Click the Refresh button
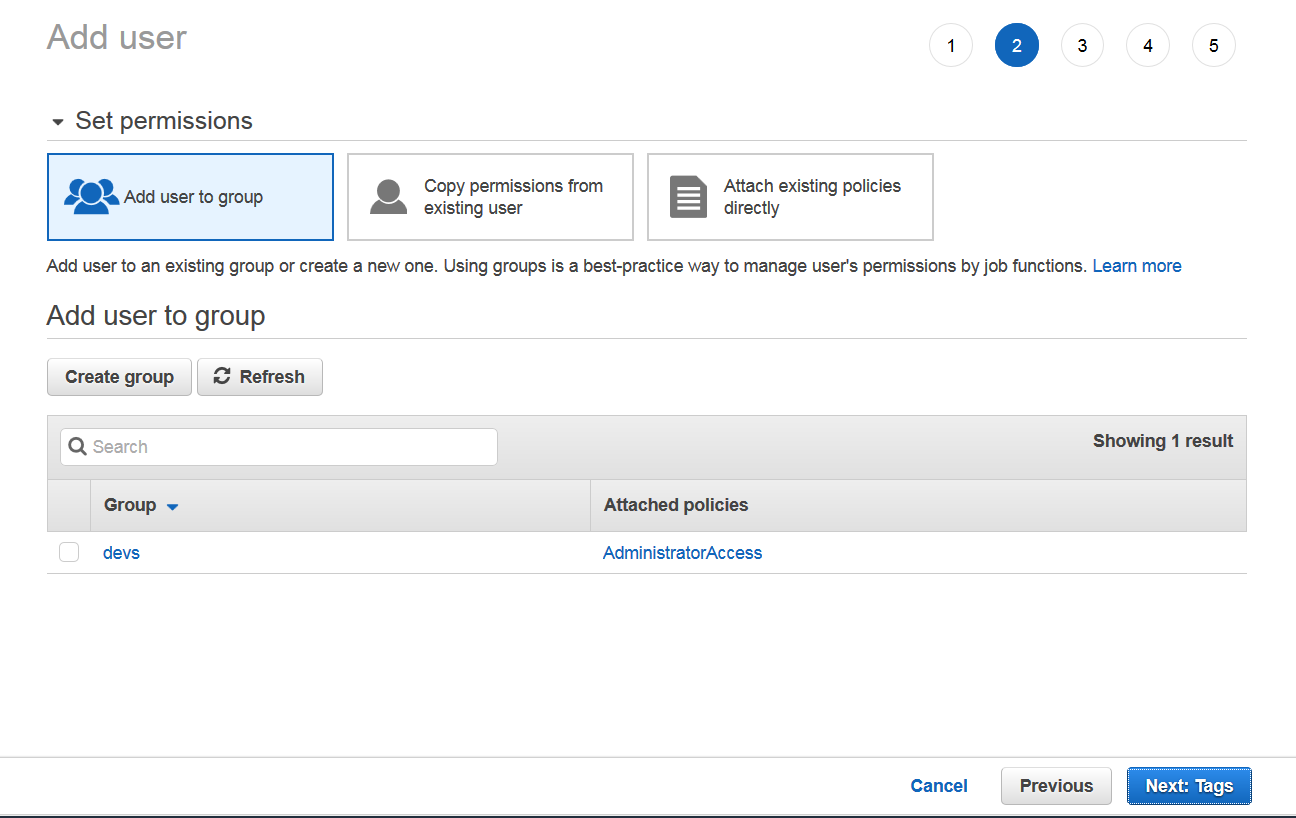 point(260,377)
